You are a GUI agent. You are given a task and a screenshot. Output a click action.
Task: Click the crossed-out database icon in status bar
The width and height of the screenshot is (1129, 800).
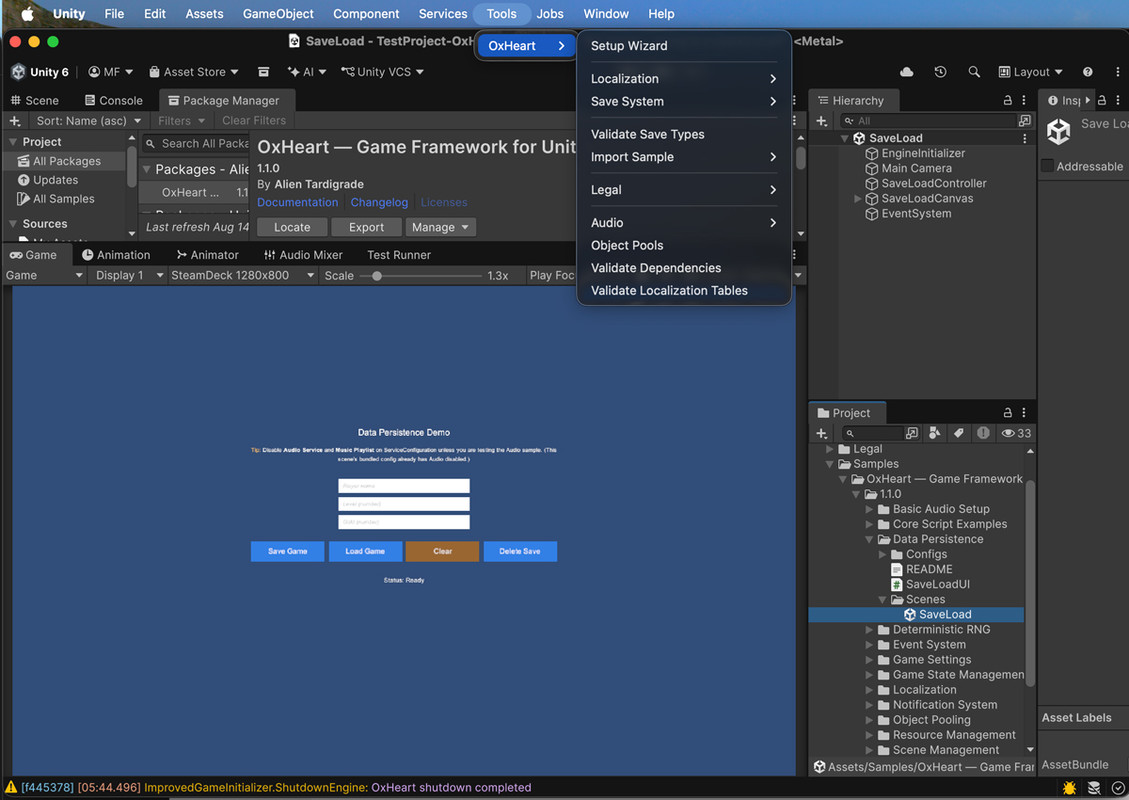click(x=1094, y=788)
